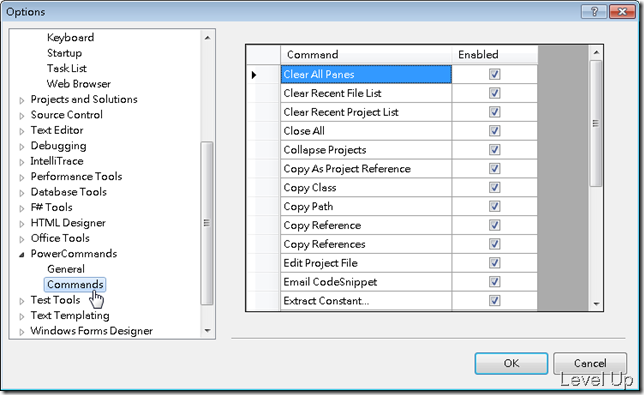Uncheck Enabled for Clear Recent File List
This screenshot has width=644, height=395.
(494, 93)
